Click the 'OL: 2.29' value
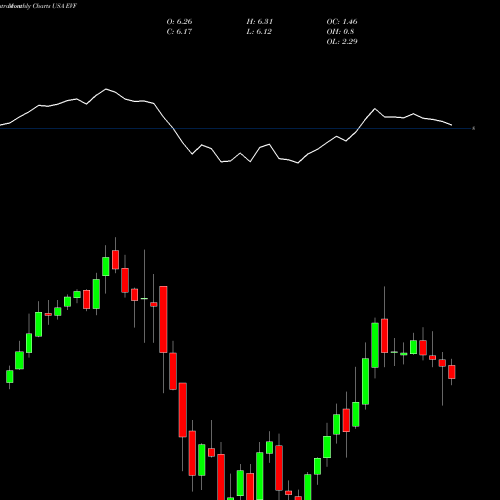This screenshot has width=500, height=500. pyautogui.click(x=342, y=42)
